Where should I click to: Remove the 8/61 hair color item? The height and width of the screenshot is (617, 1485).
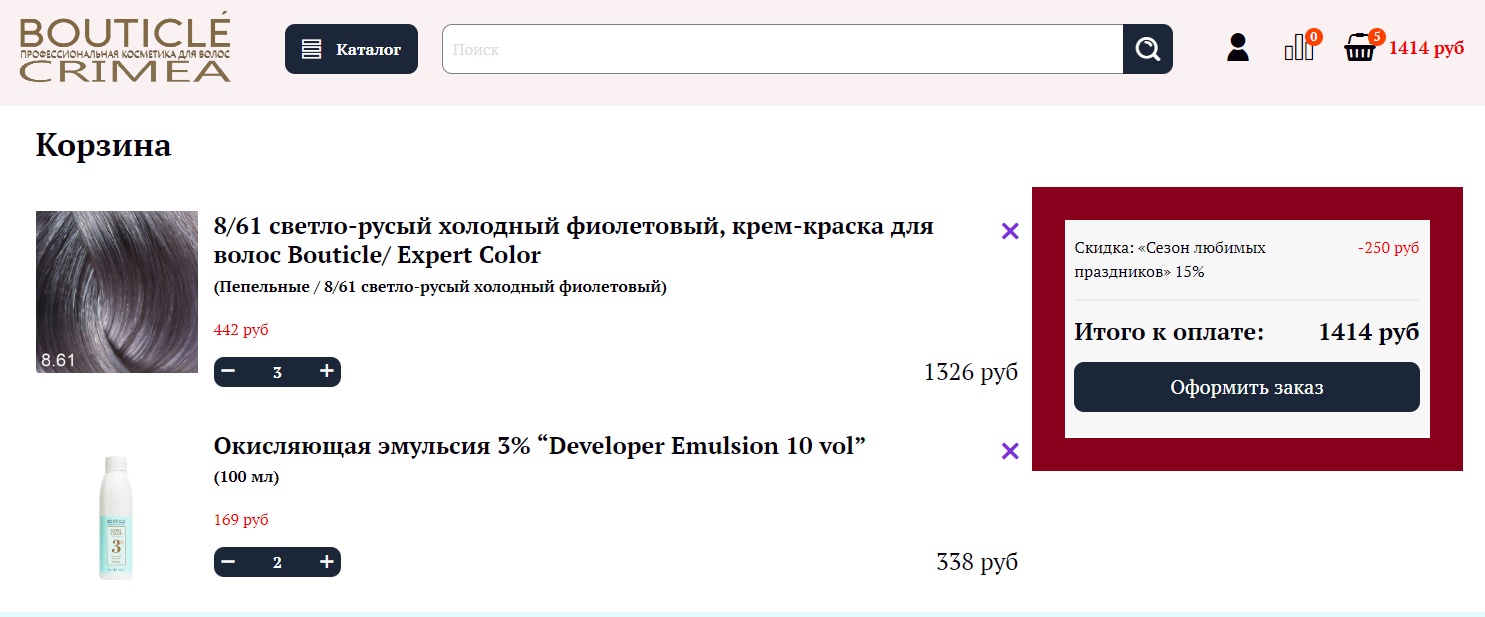tap(1010, 231)
